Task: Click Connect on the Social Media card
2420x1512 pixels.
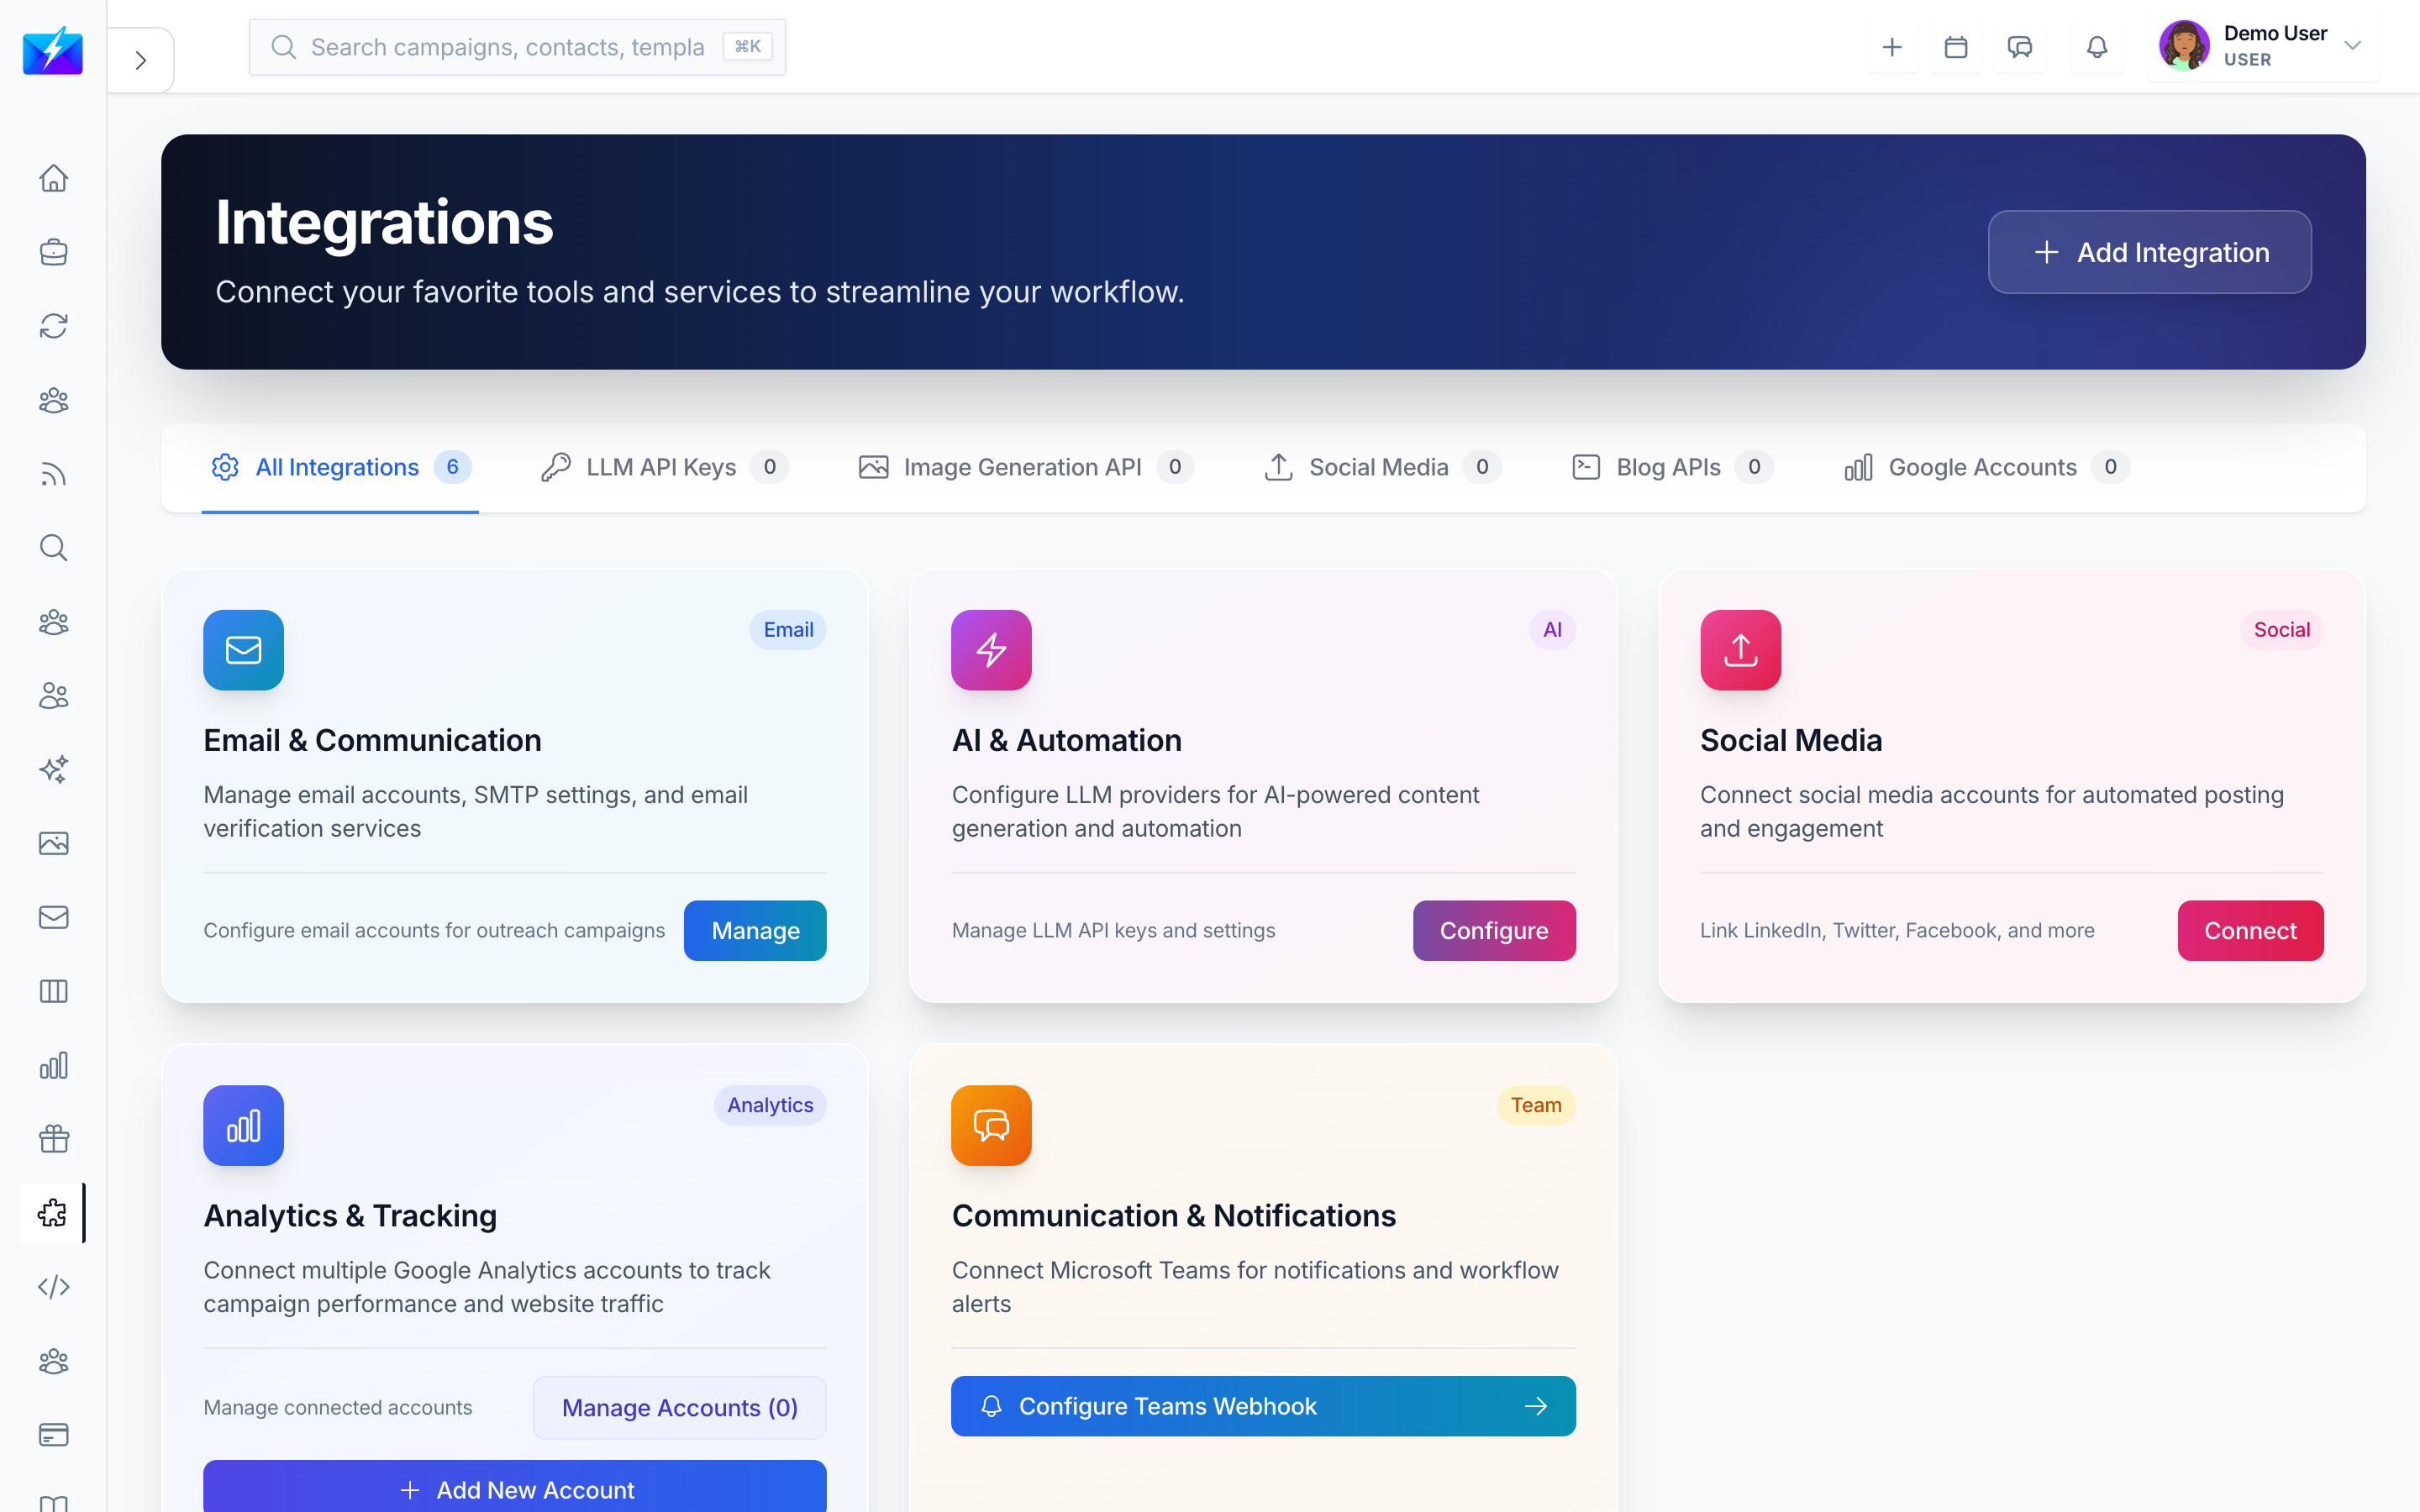Action: pos(2250,930)
